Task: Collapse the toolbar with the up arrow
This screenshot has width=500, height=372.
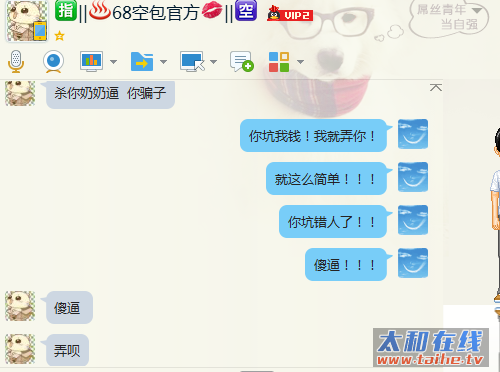Action: (x=436, y=87)
